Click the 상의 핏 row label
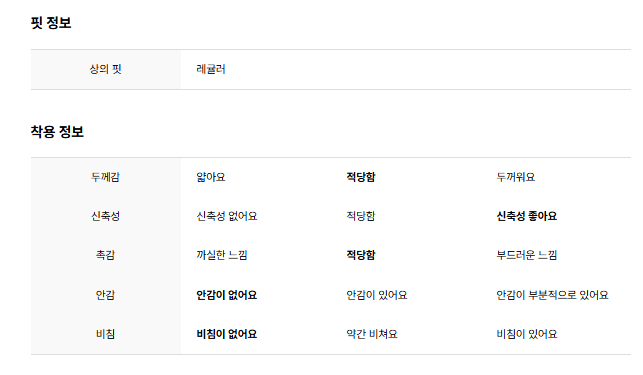 (x=105, y=69)
